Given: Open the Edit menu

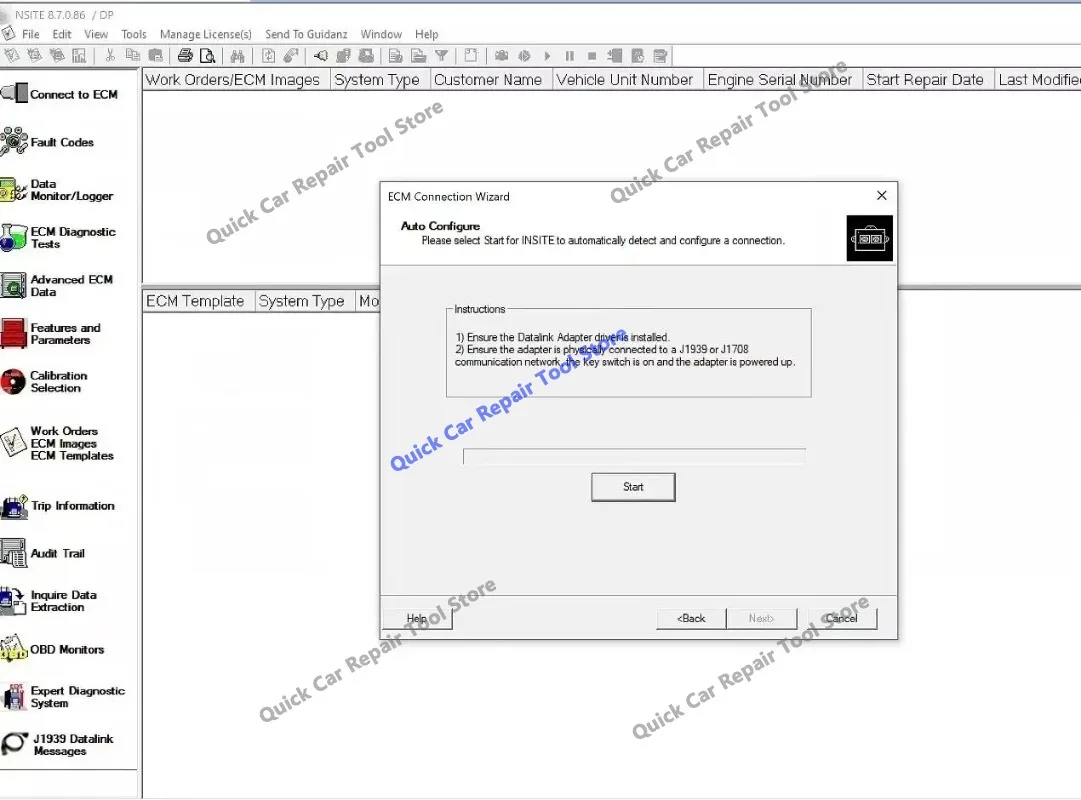Looking at the screenshot, I should click(61, 34).
